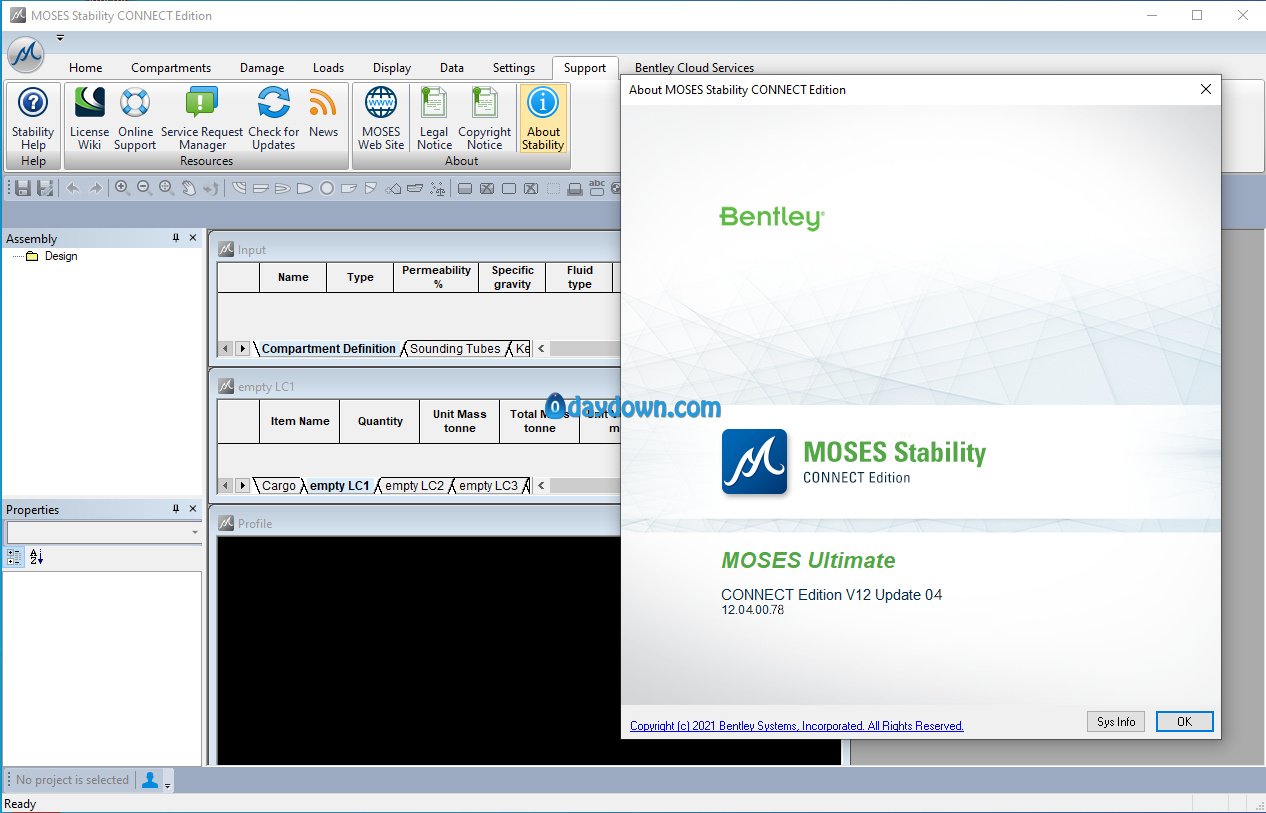Switch to the Damage ribbon tab
The height and width of the screenshot is (813, 1266).
[262, 68]
